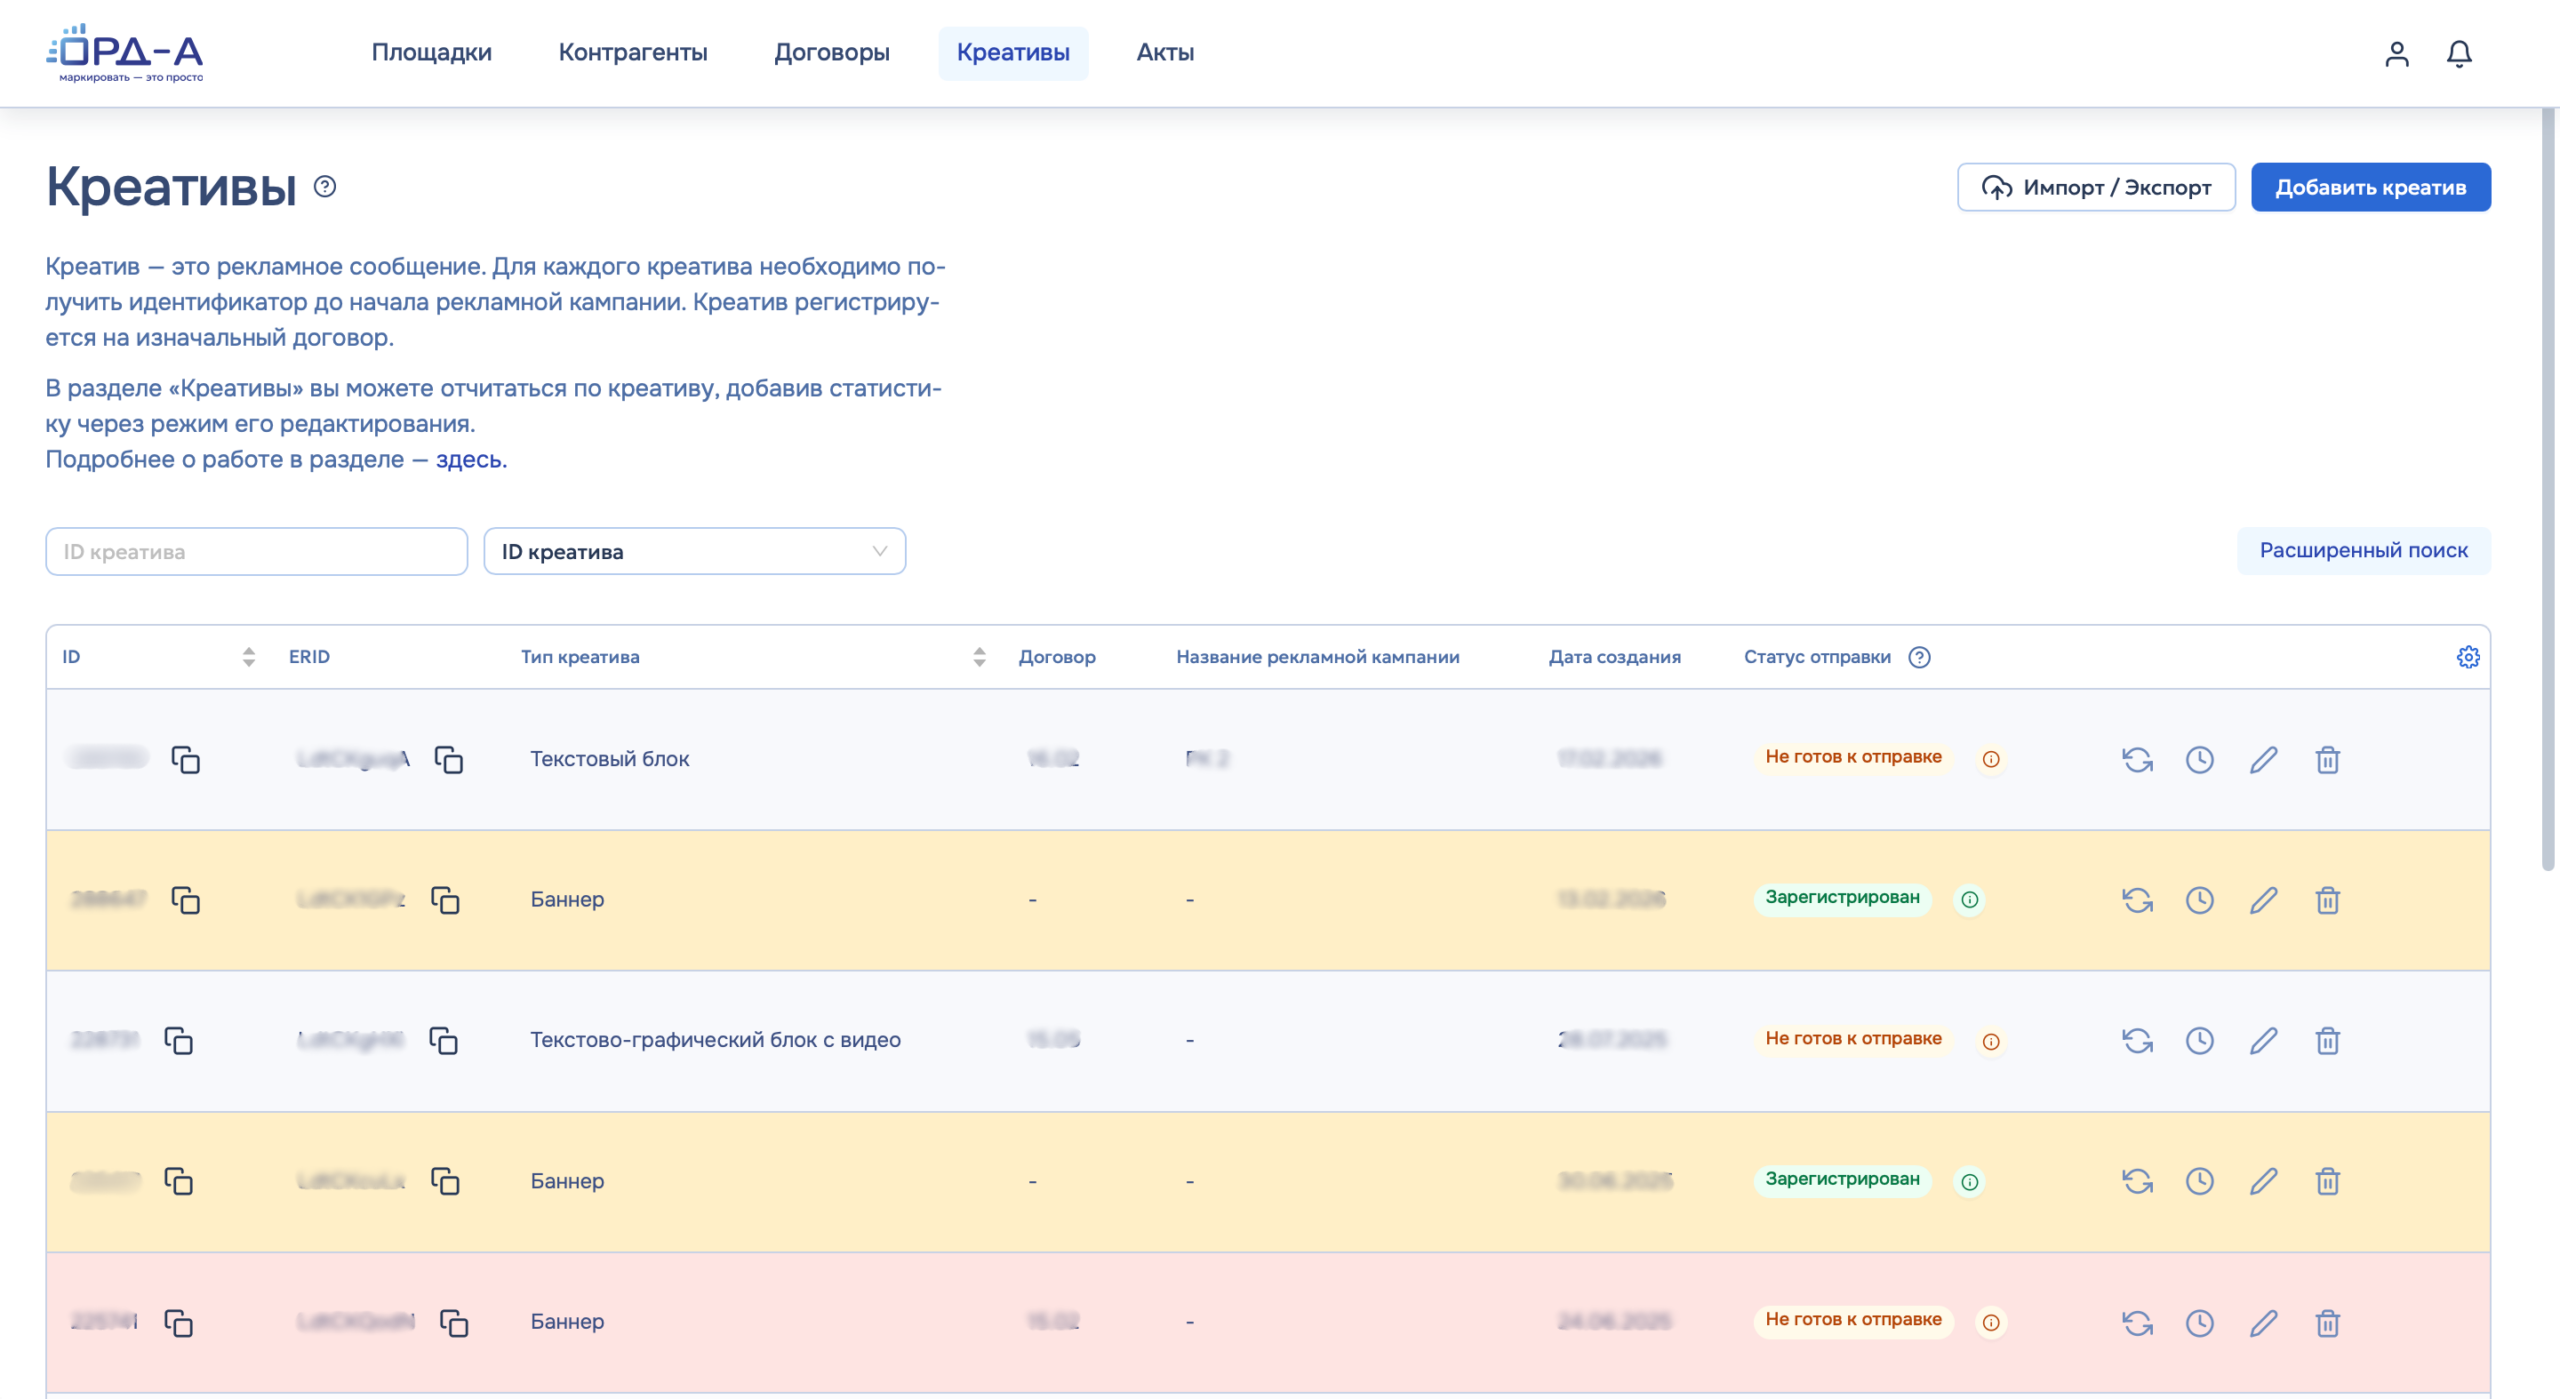Expand the ID креатива dropdown
This screenshot has width=2560, height=1399.
tap(694, 551)
